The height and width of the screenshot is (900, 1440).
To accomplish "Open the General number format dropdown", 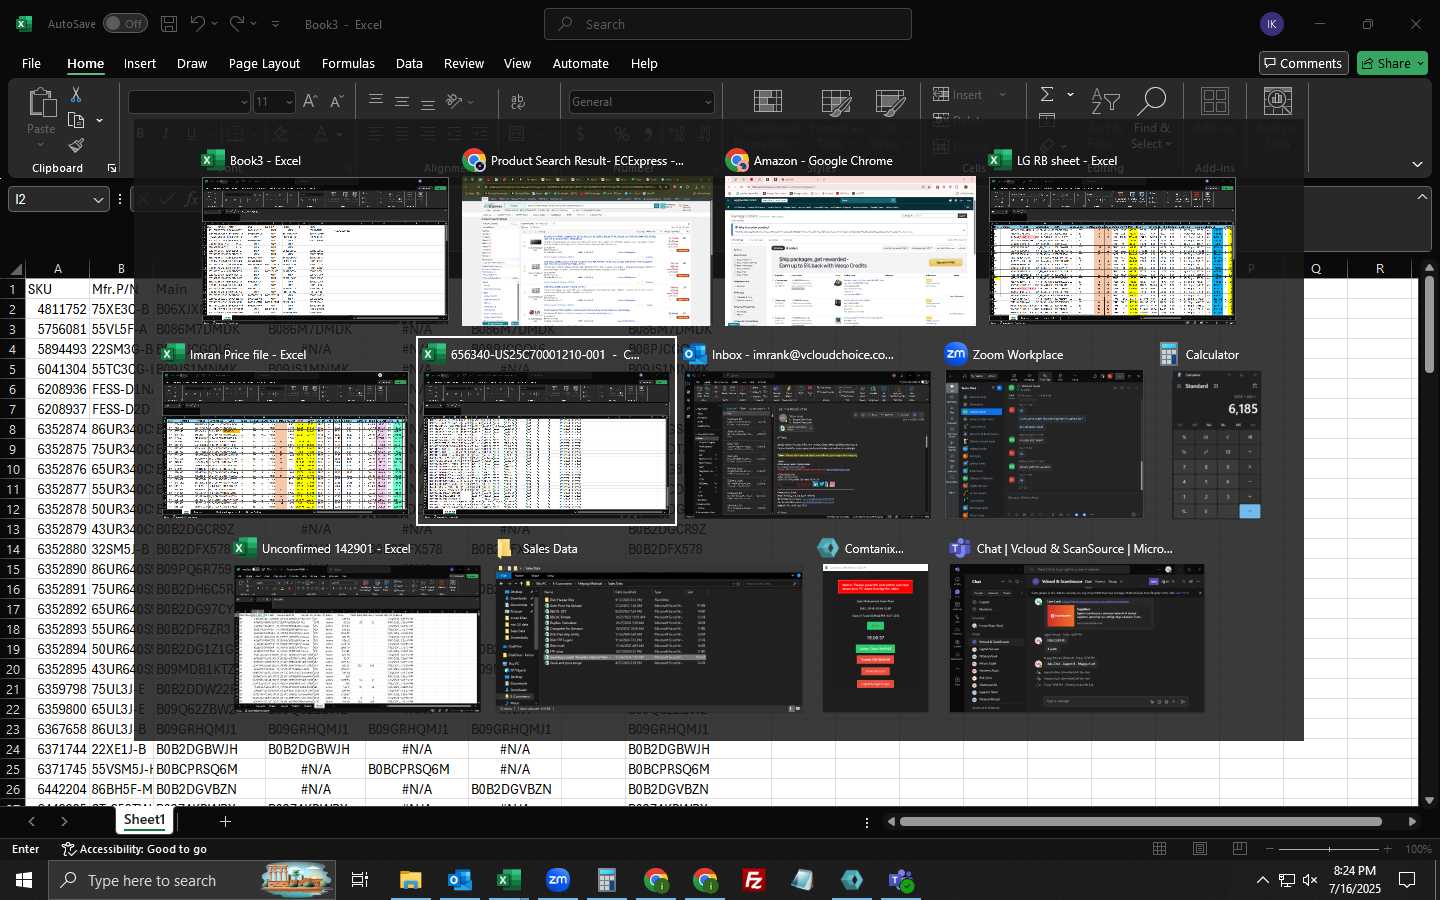I will 708,102.
